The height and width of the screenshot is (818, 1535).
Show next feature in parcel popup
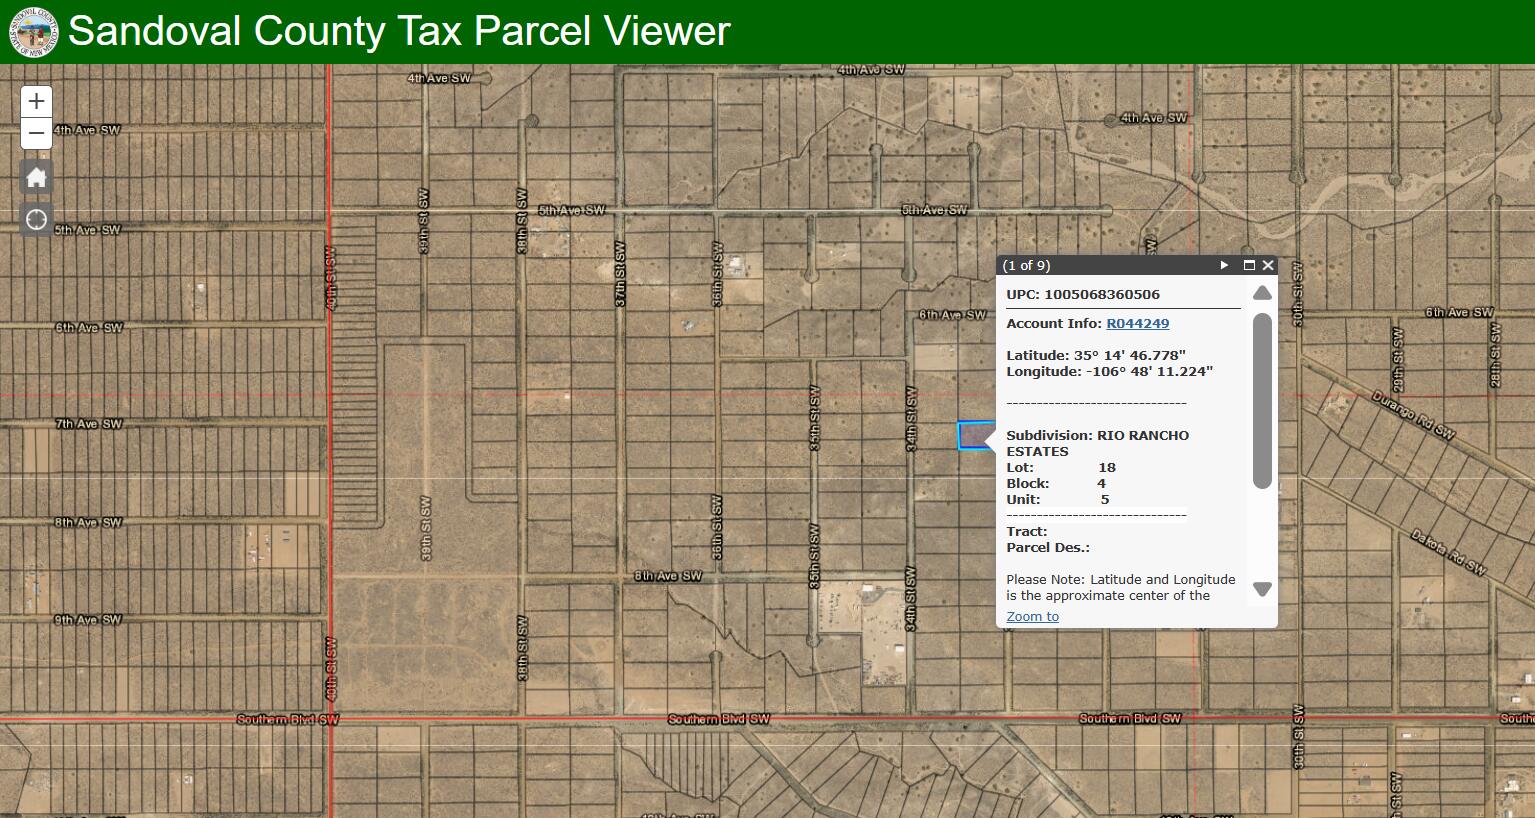tap(1224, 265)
